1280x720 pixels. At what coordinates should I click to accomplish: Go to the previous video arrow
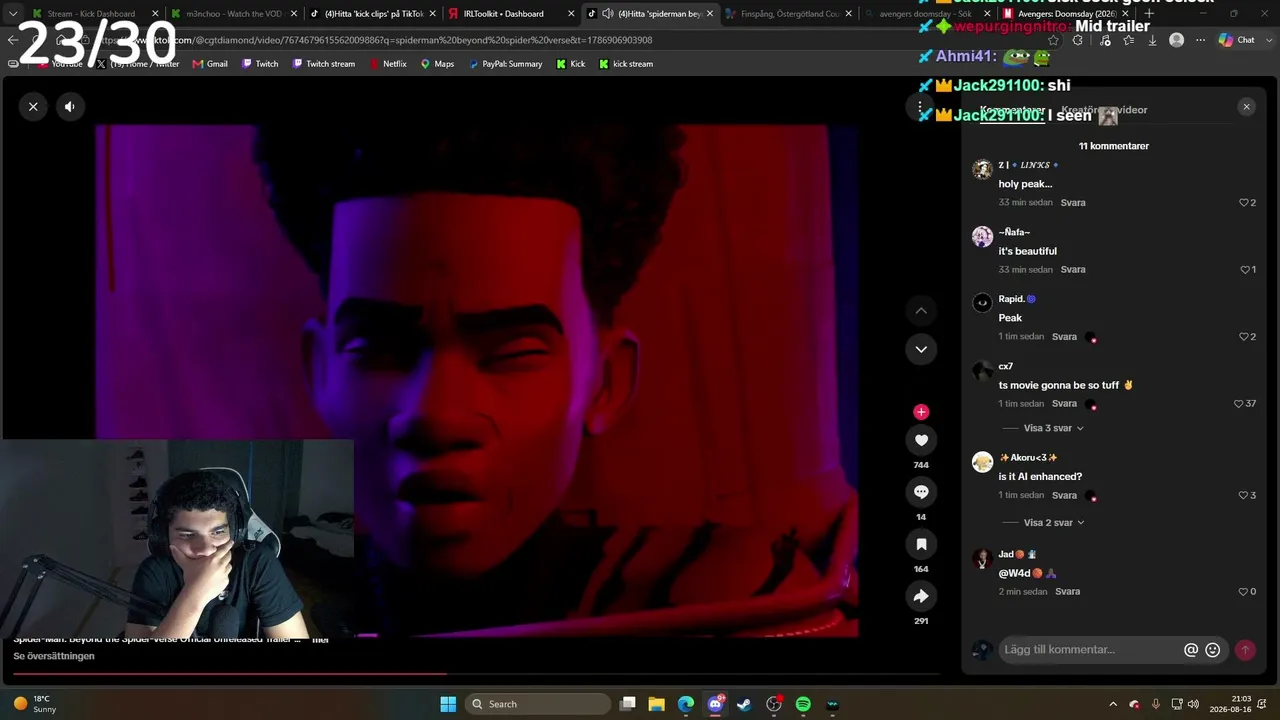pyautogui.click(x=921, y=311)
